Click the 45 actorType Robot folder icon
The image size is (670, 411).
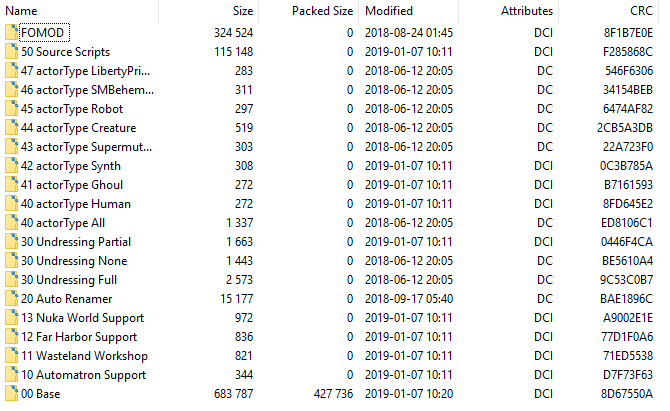click(12, 109)
